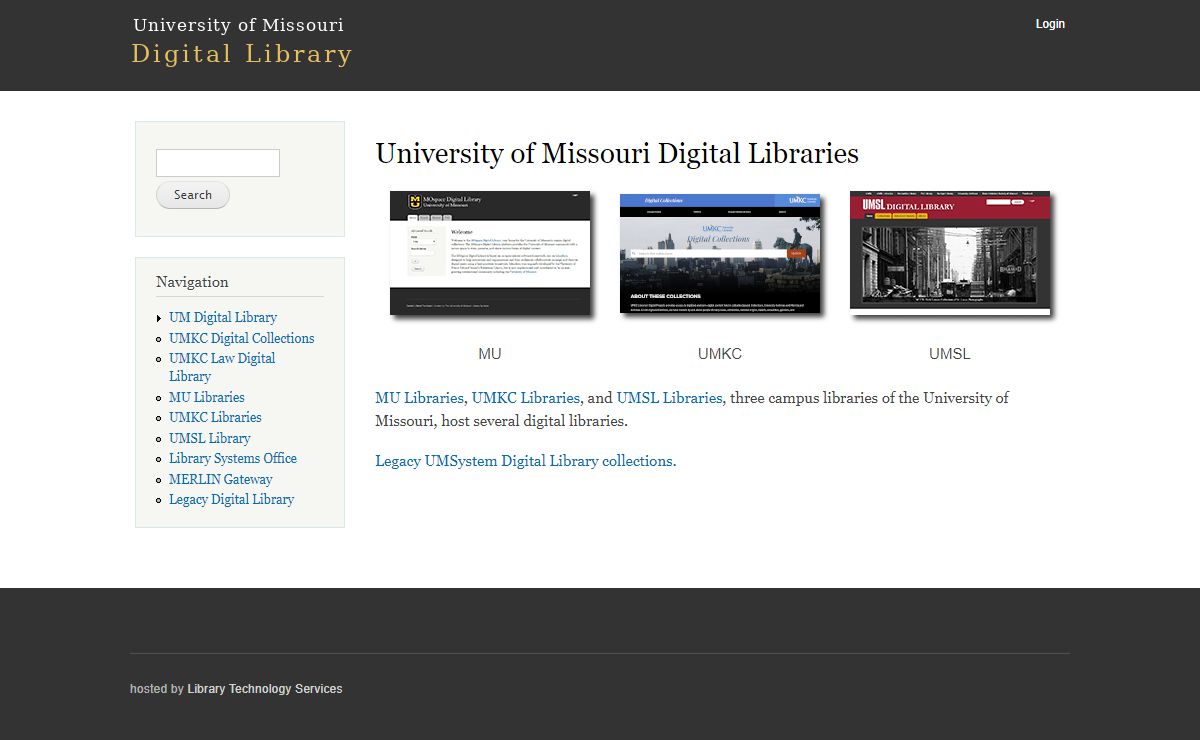Open UMSL Library navigation link
This screenshot has width=1200, height=740.
click(x=210, y=438)
